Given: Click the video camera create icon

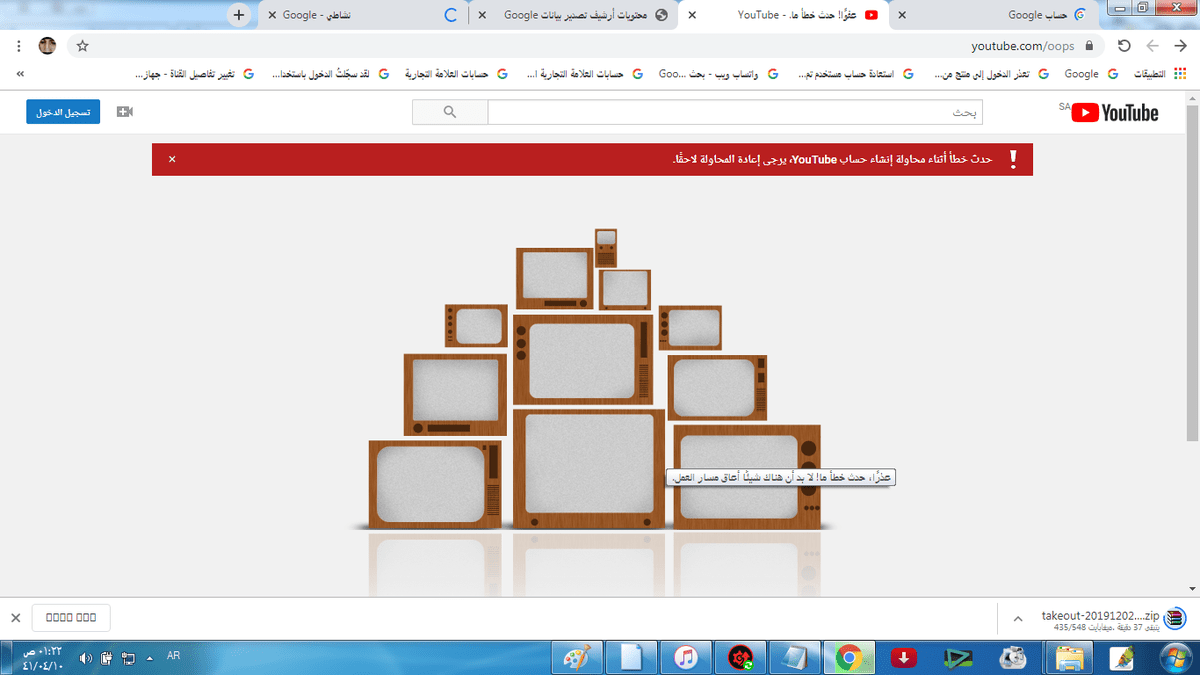Looking at the screenshot, I should tap(125, 112).
